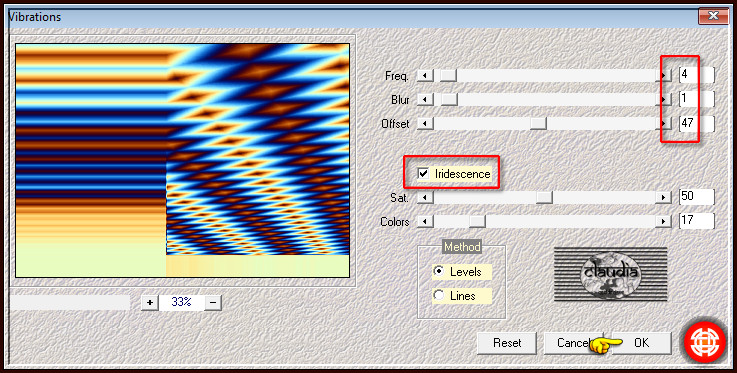Click the Colors slider thumb

coord(477,221)
